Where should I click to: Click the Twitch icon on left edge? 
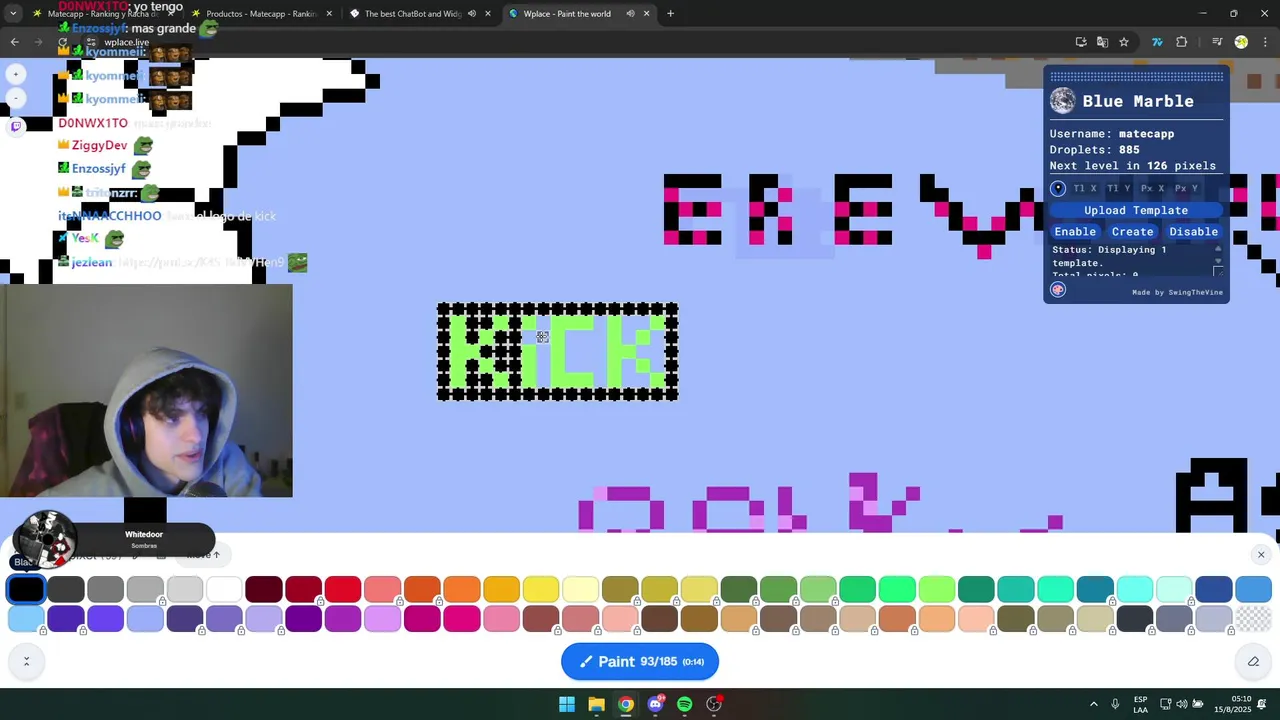(x=16, y=126)
